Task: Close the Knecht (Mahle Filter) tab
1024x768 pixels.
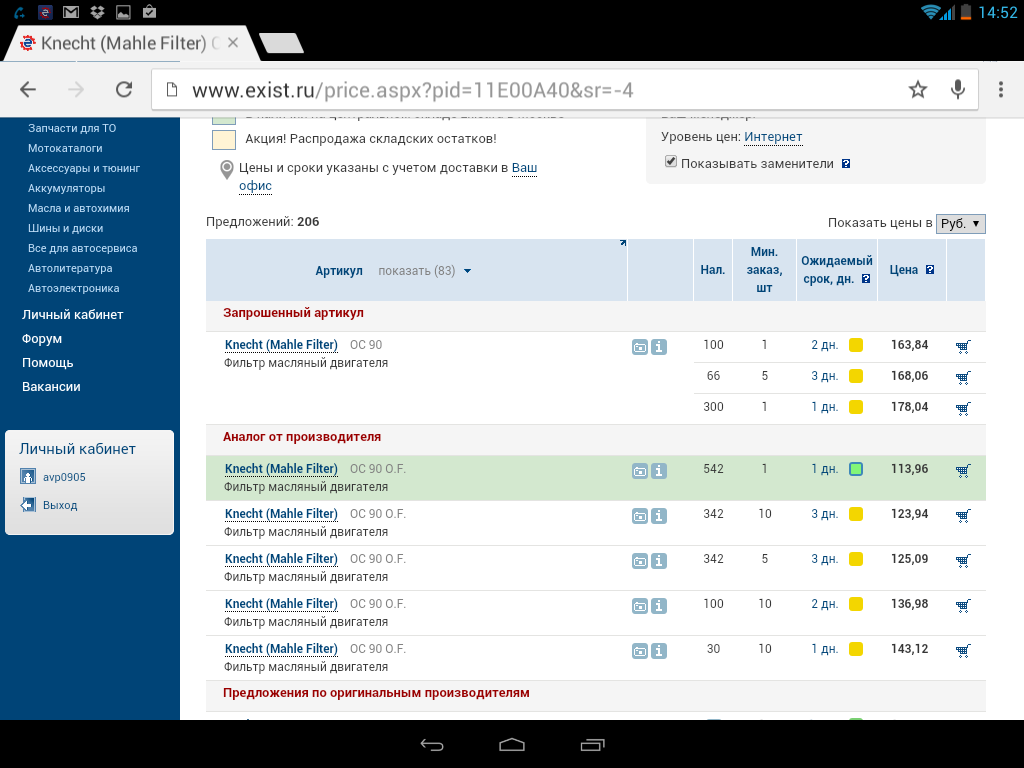Action: click(x=233, y=43)
